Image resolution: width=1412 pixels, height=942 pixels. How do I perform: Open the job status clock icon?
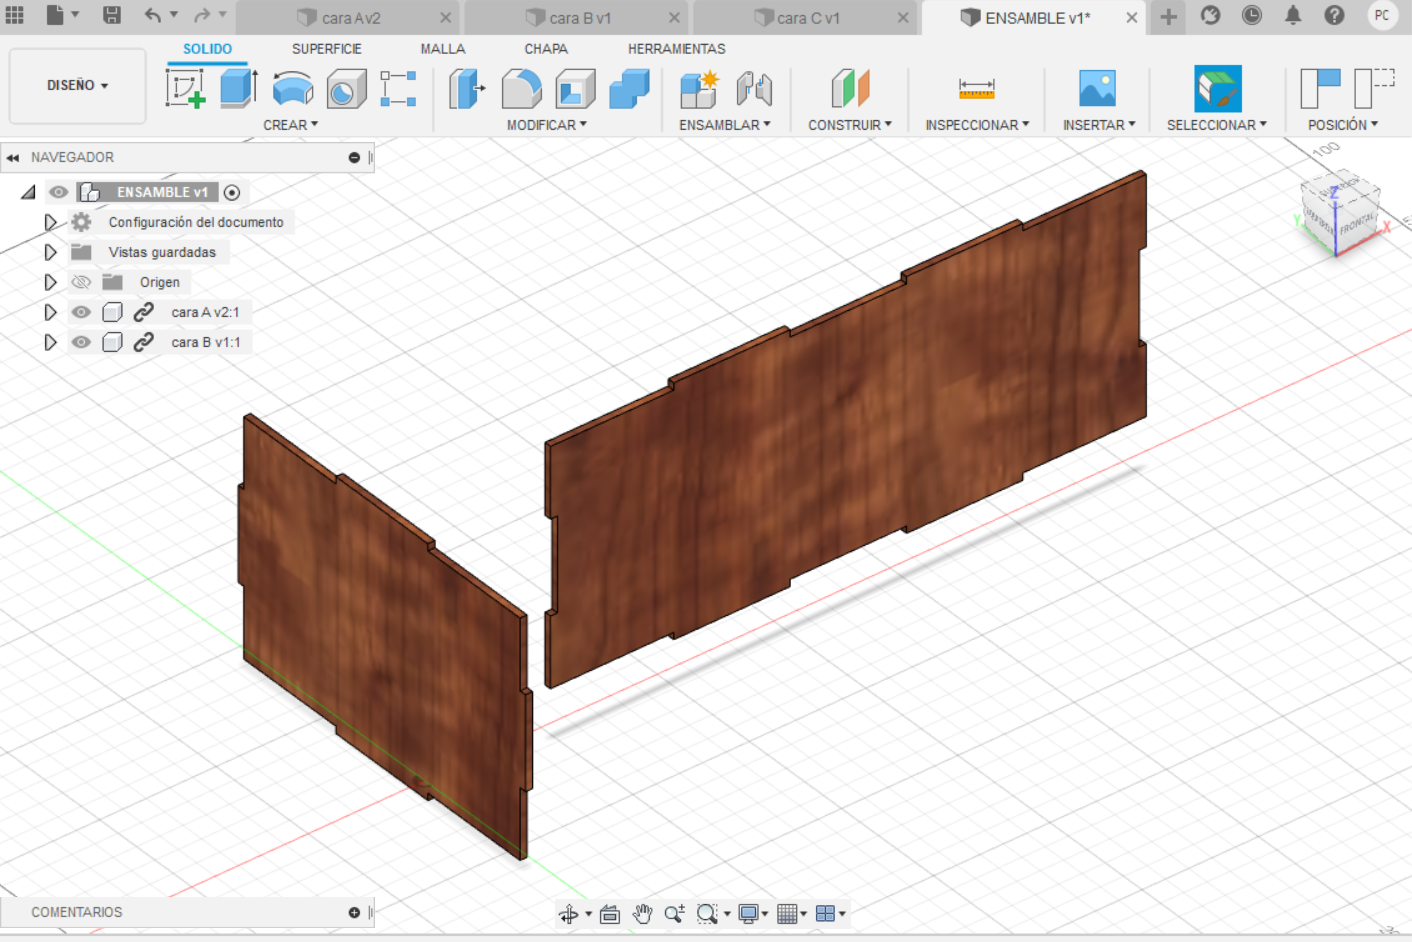(x=1252, y=15)
